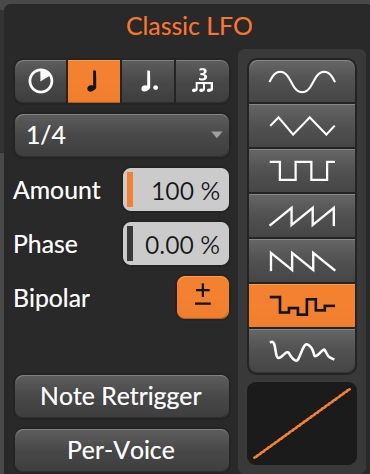Click the Phase 0.00 % value field
Viewport: 370px width, 474px height.
176,244
